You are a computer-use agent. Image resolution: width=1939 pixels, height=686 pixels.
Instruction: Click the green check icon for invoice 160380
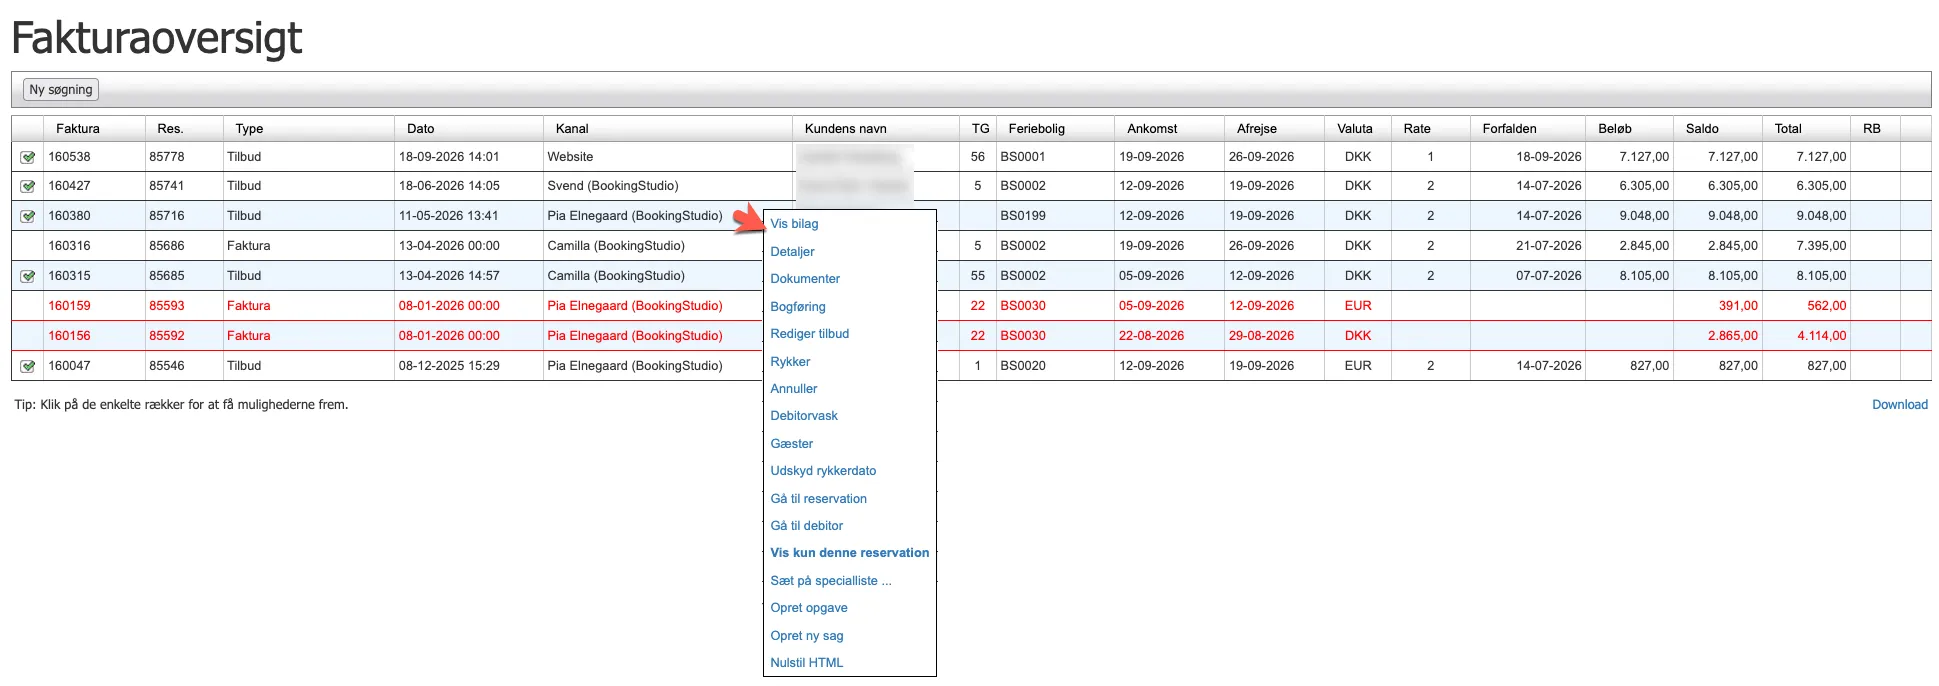pyautogui.click(x=28, y=216)
